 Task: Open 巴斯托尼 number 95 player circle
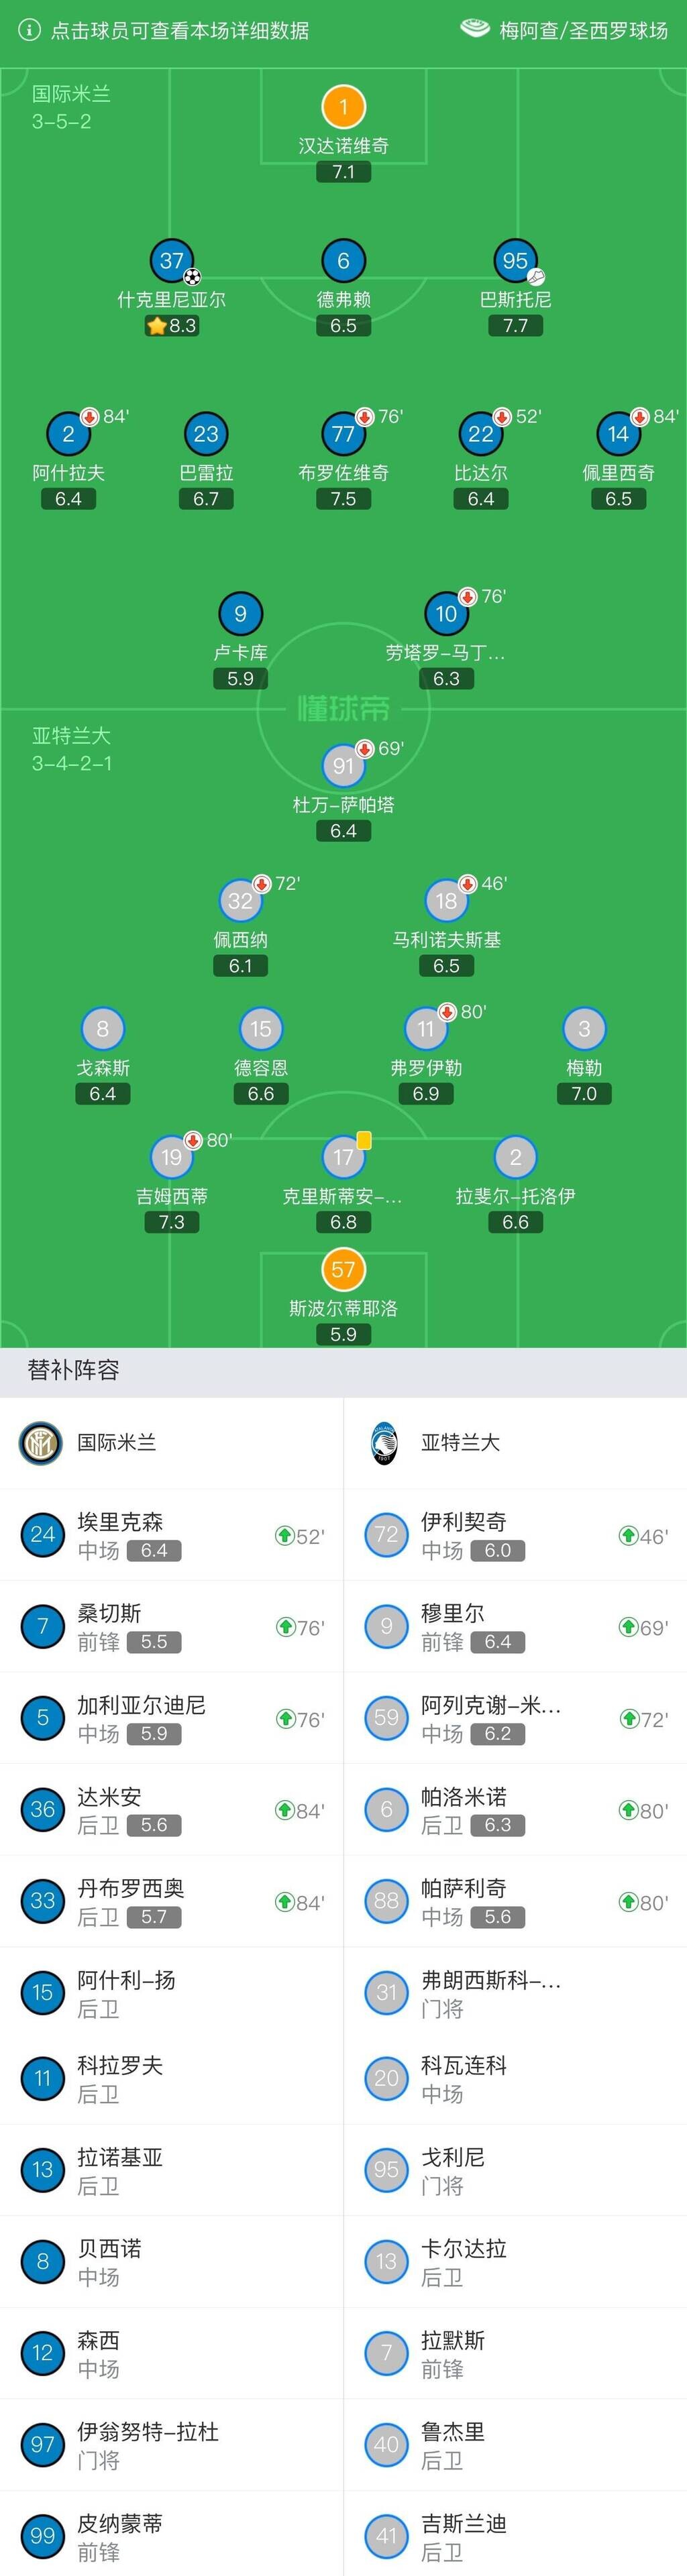coord(515,261)
